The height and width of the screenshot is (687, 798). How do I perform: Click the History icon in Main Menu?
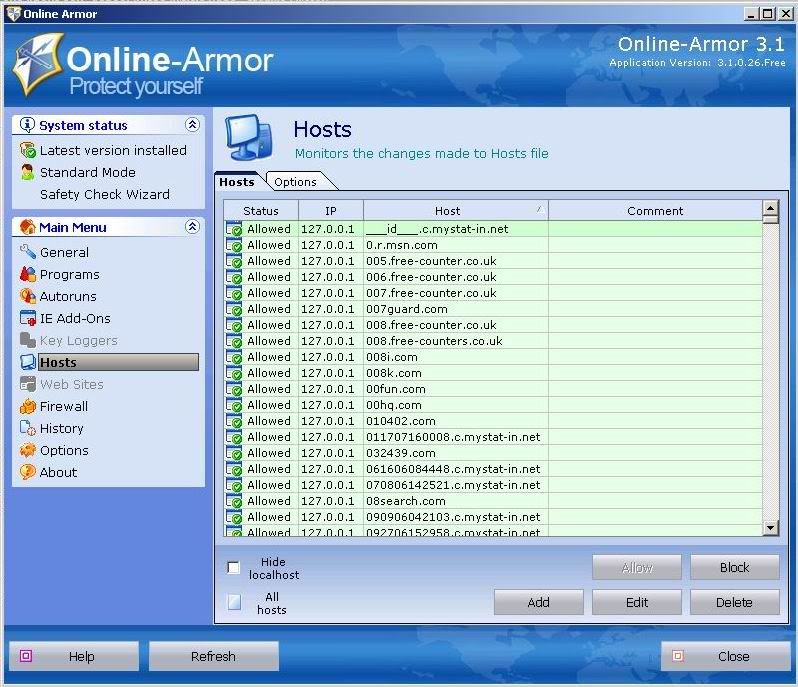[27, 428]
